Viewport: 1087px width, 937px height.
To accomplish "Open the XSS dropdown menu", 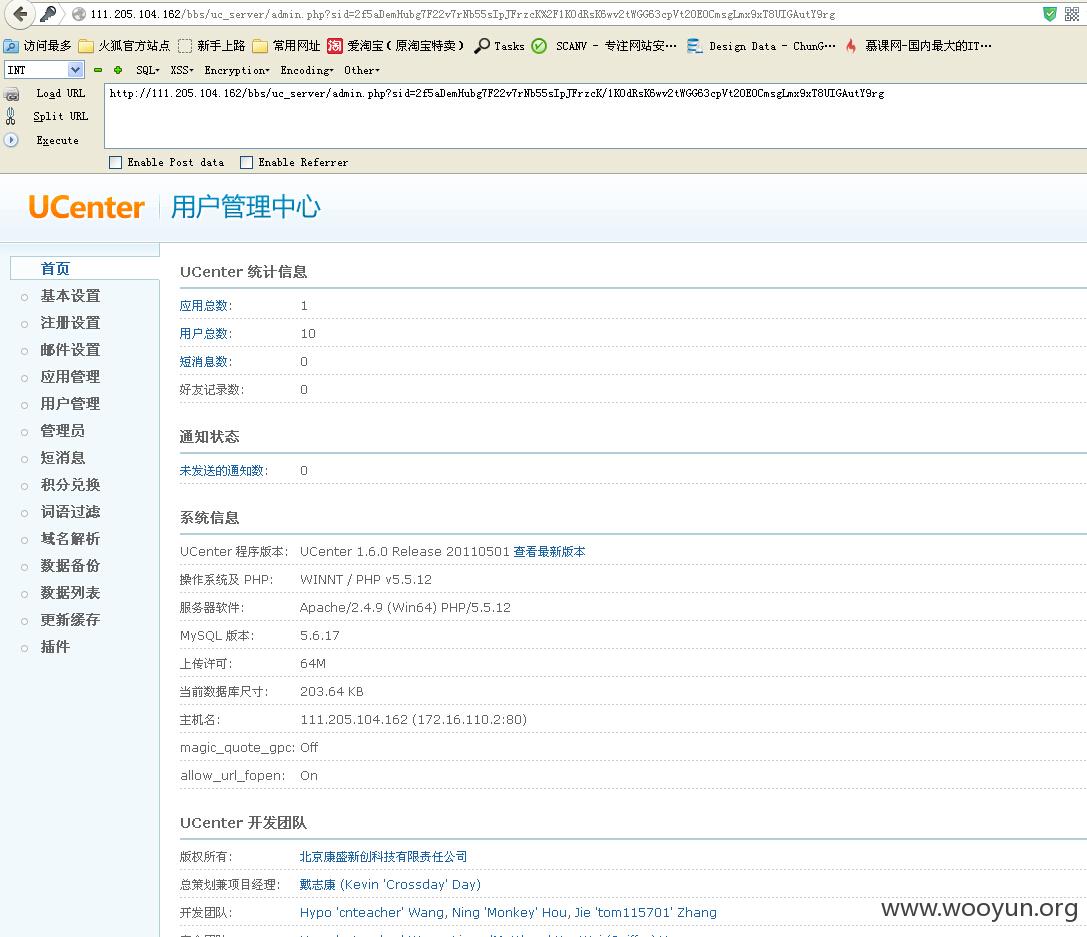I will pyautogui.click(x=182, y=70).
